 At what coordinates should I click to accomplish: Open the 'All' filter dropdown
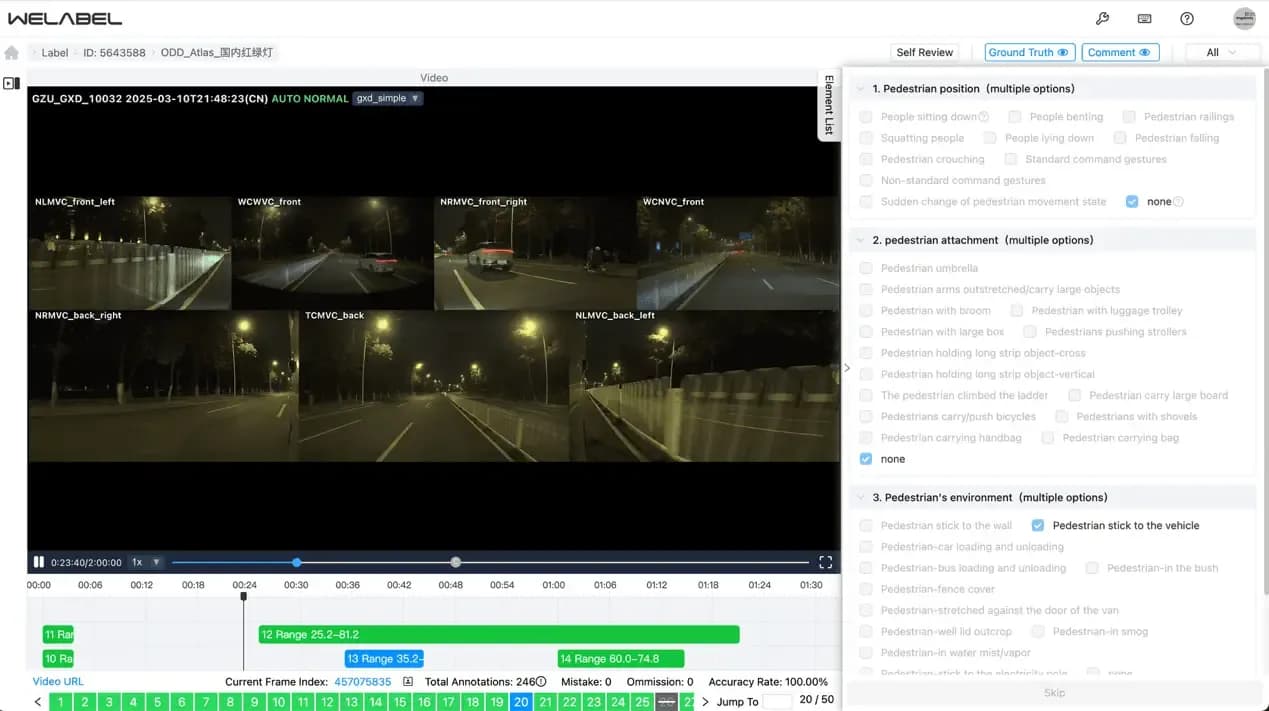(x=1221, y=52)
